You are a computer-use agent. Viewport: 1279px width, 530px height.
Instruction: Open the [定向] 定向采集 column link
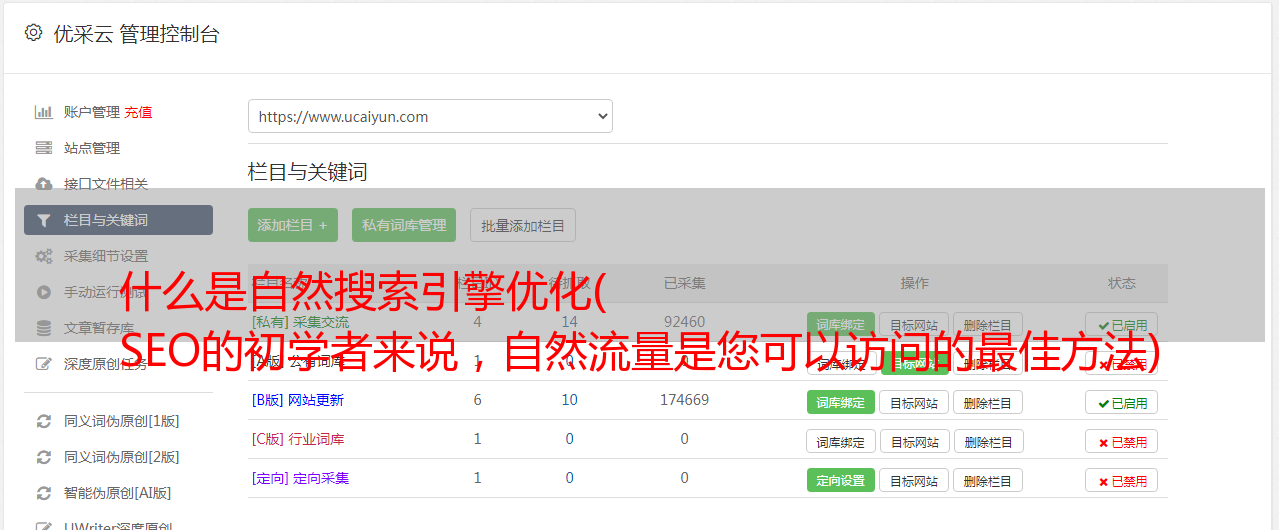click(300, 478)
